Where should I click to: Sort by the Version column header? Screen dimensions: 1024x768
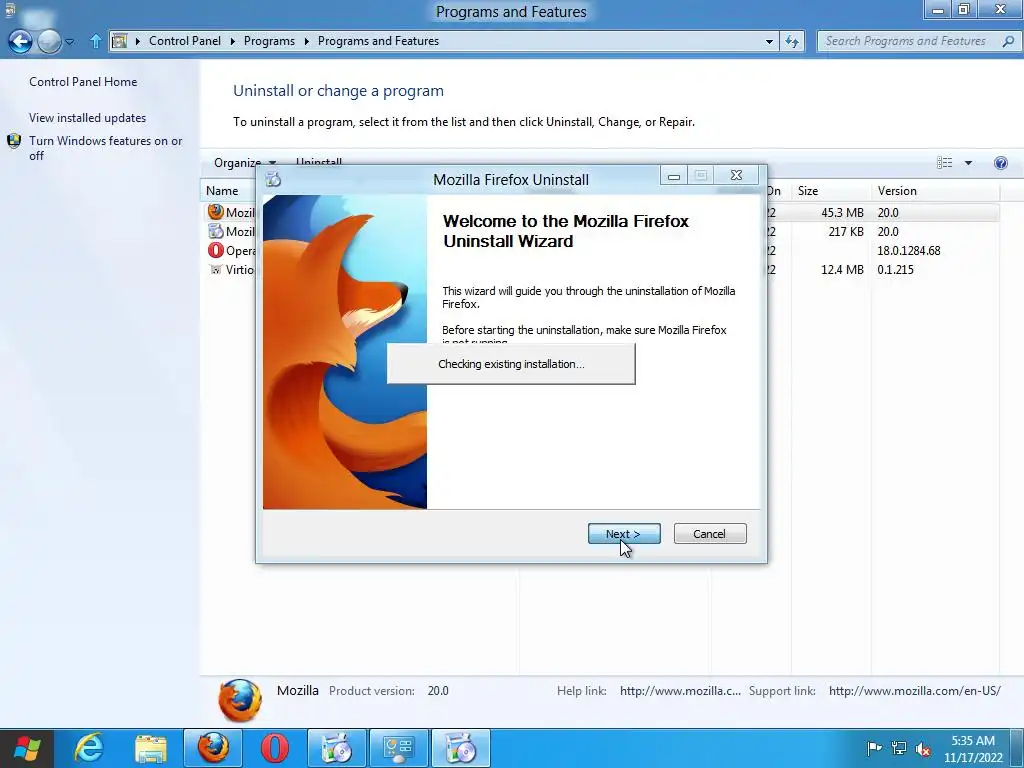pos(935,191)
